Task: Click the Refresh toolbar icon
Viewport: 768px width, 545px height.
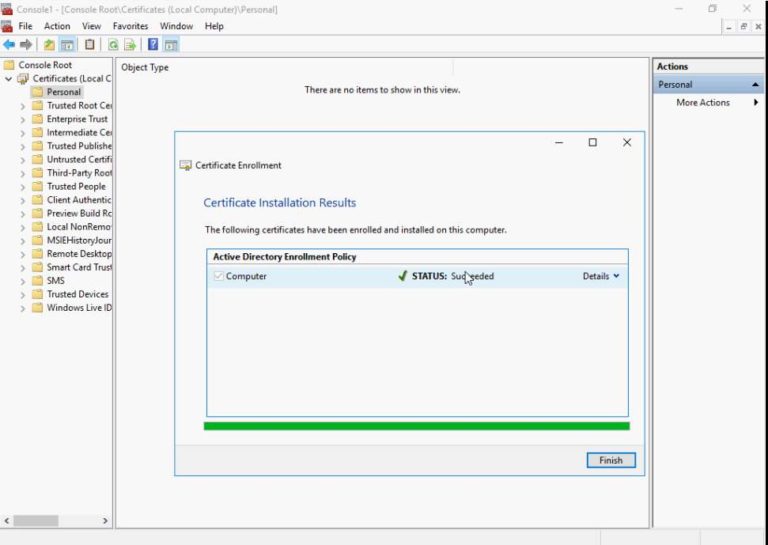Action: [x=113, y=45]
